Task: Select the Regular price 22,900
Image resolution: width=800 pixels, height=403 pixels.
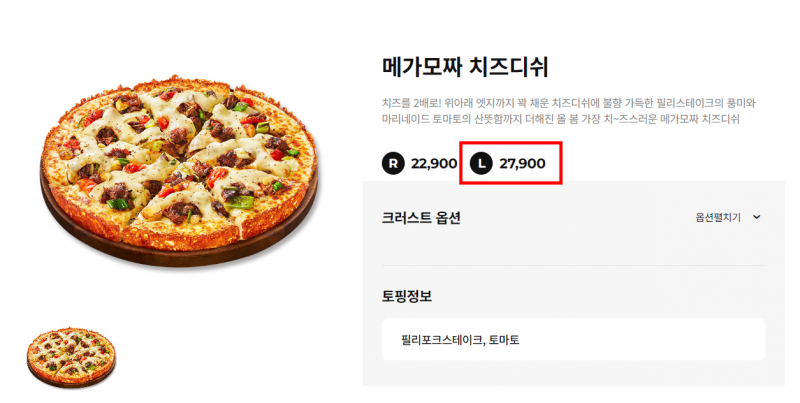Action: click(x=434, y=162)
